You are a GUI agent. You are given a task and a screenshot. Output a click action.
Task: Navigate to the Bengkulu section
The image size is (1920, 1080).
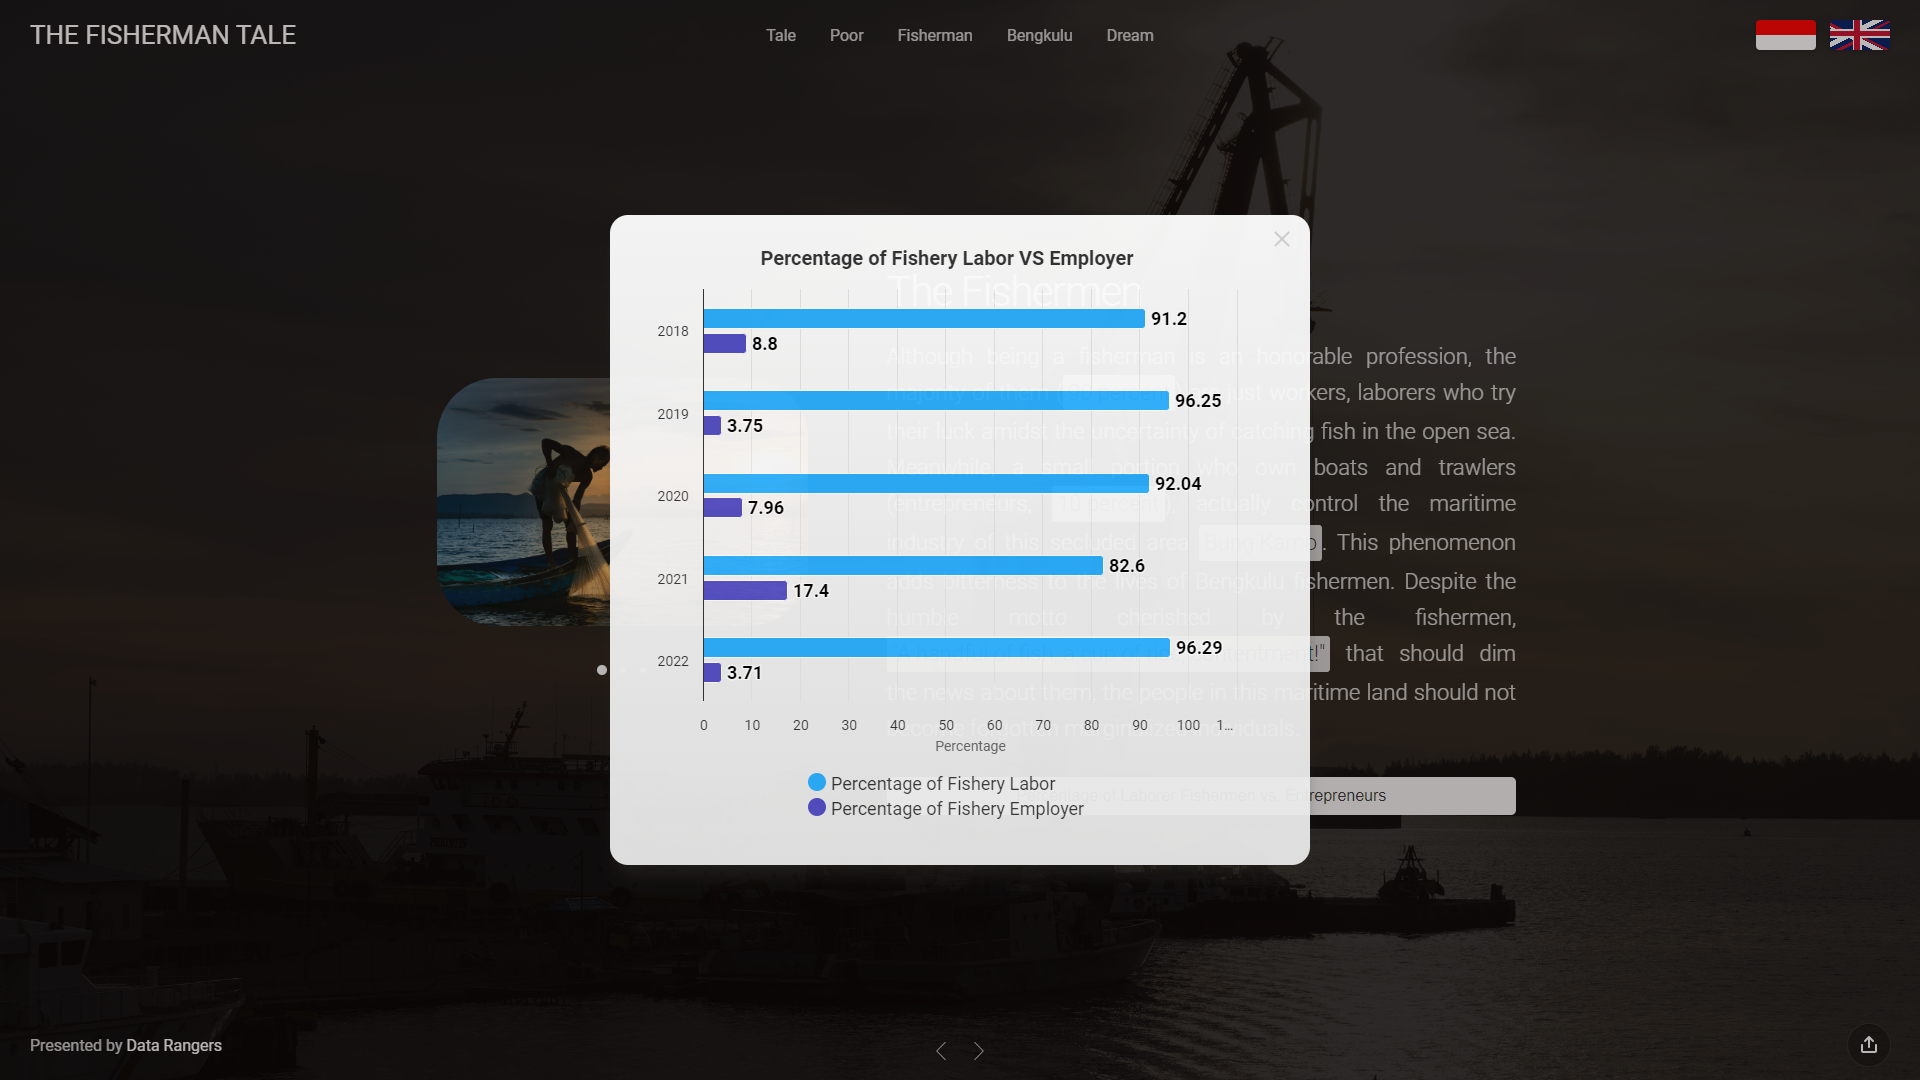tap(1039, 35)
